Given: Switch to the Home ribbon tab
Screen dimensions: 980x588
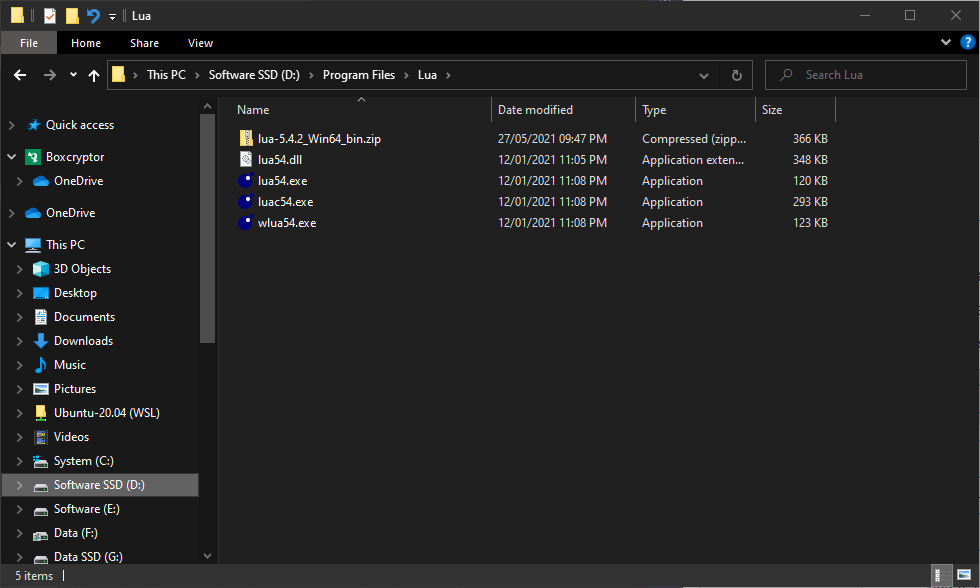Looking at the screenshot, I should coord(86,43).
